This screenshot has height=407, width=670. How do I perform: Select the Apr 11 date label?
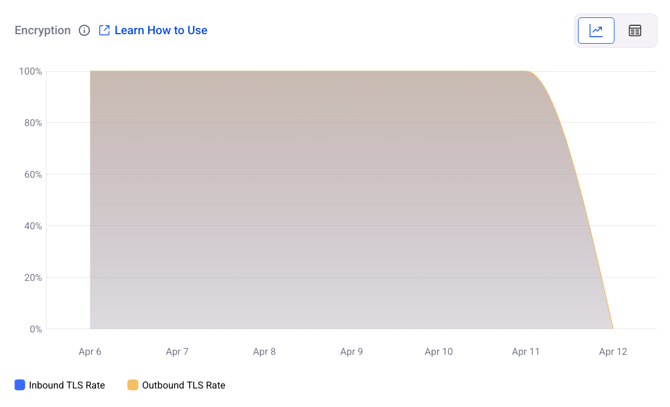[x=526, y=352]
